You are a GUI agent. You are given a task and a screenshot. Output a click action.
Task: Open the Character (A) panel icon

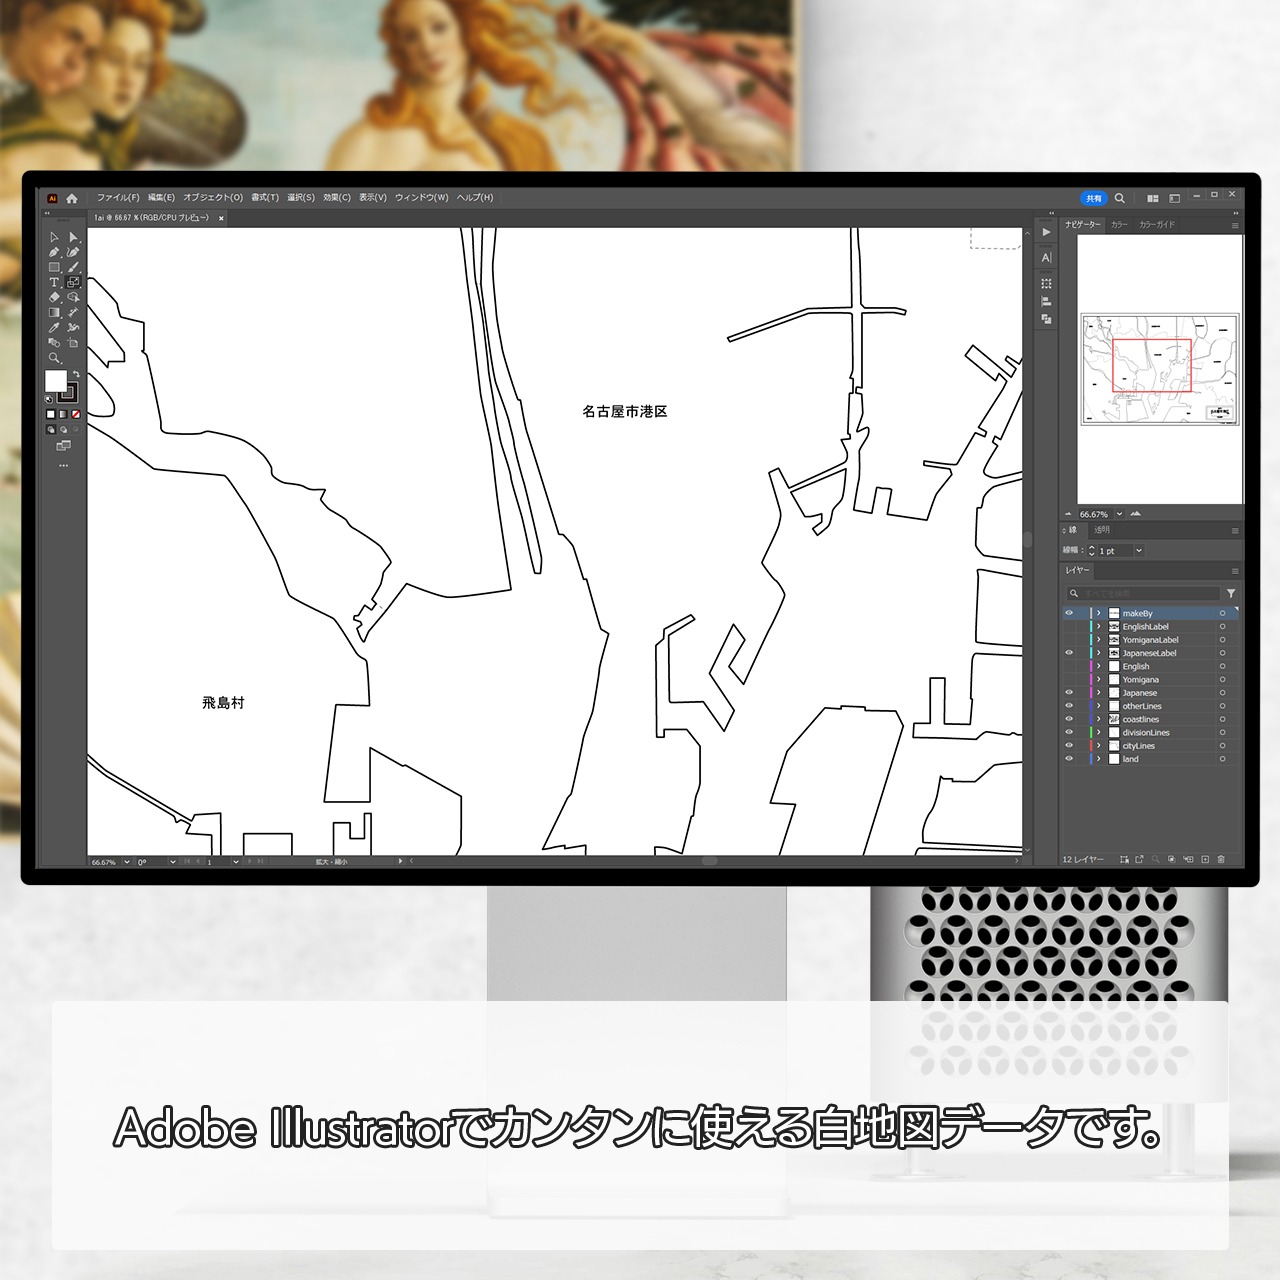(1046, 258)
